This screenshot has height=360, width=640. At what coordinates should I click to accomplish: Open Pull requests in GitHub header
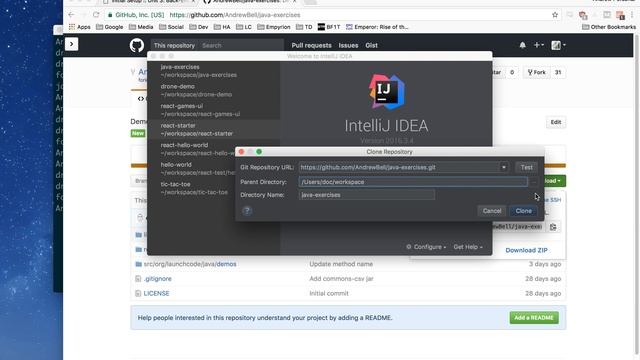(x=311, y=45)
